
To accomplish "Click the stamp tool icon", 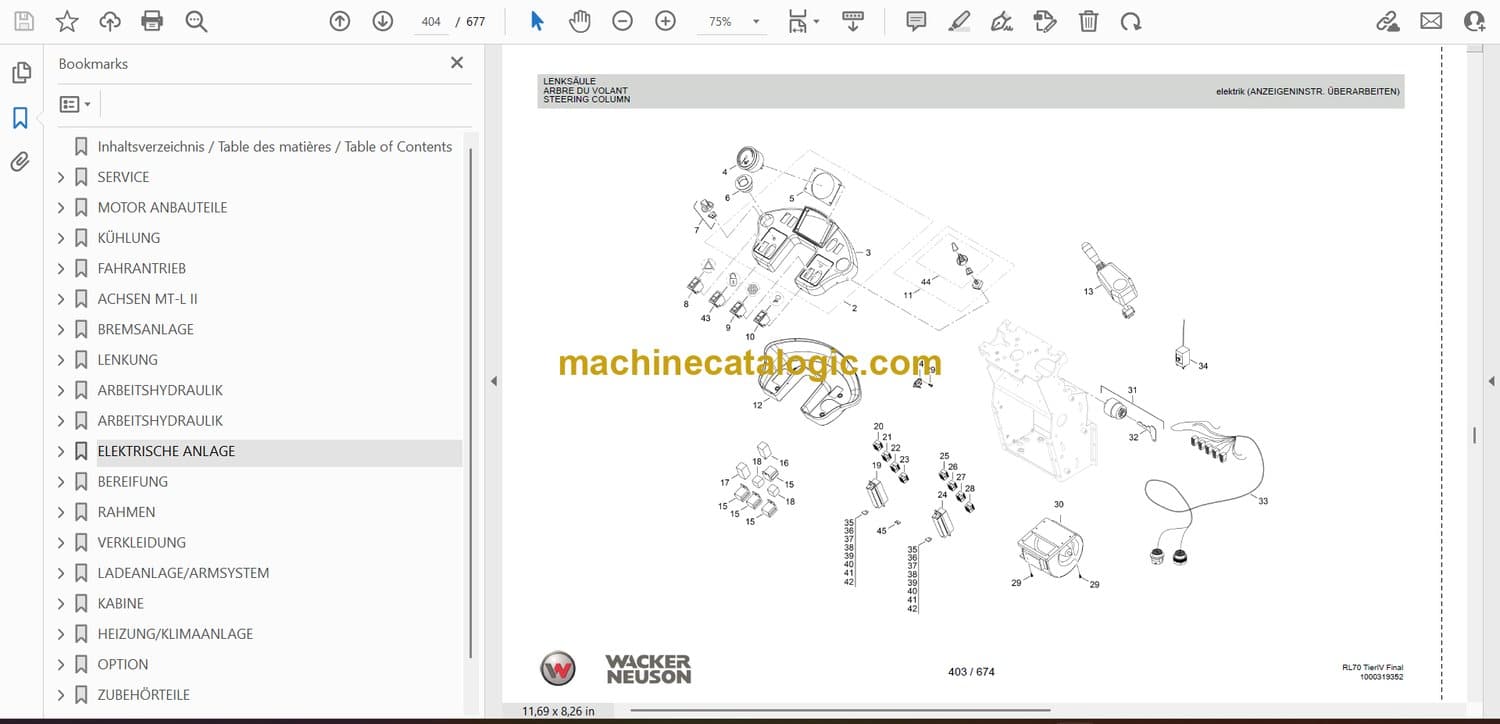I will pos(1045,21).
